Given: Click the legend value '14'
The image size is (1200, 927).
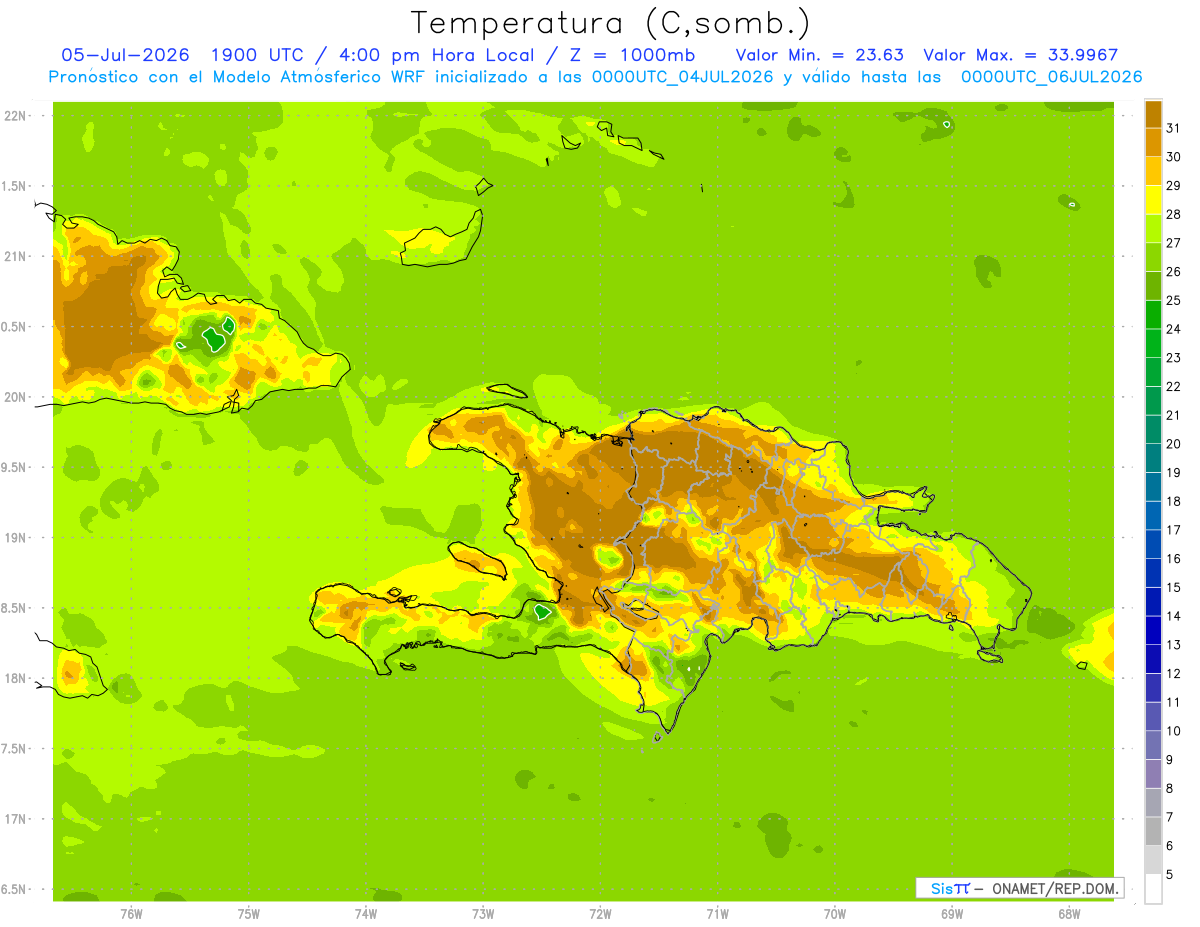Looking at the screenshot, I should click(1173, 616).
